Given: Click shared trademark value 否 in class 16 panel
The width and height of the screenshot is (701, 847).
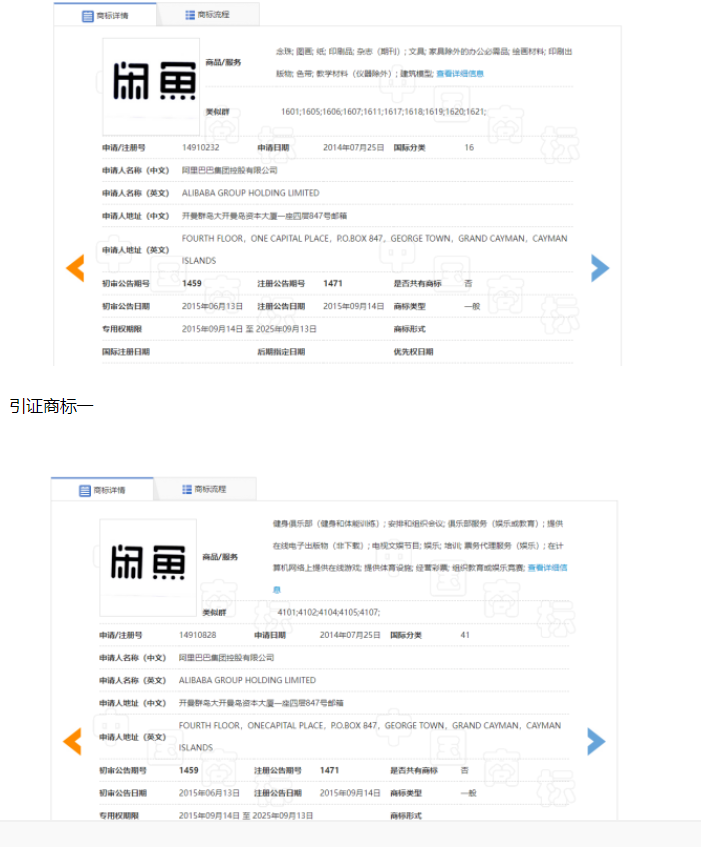Looking at the screenshot, I should [468, 283].
